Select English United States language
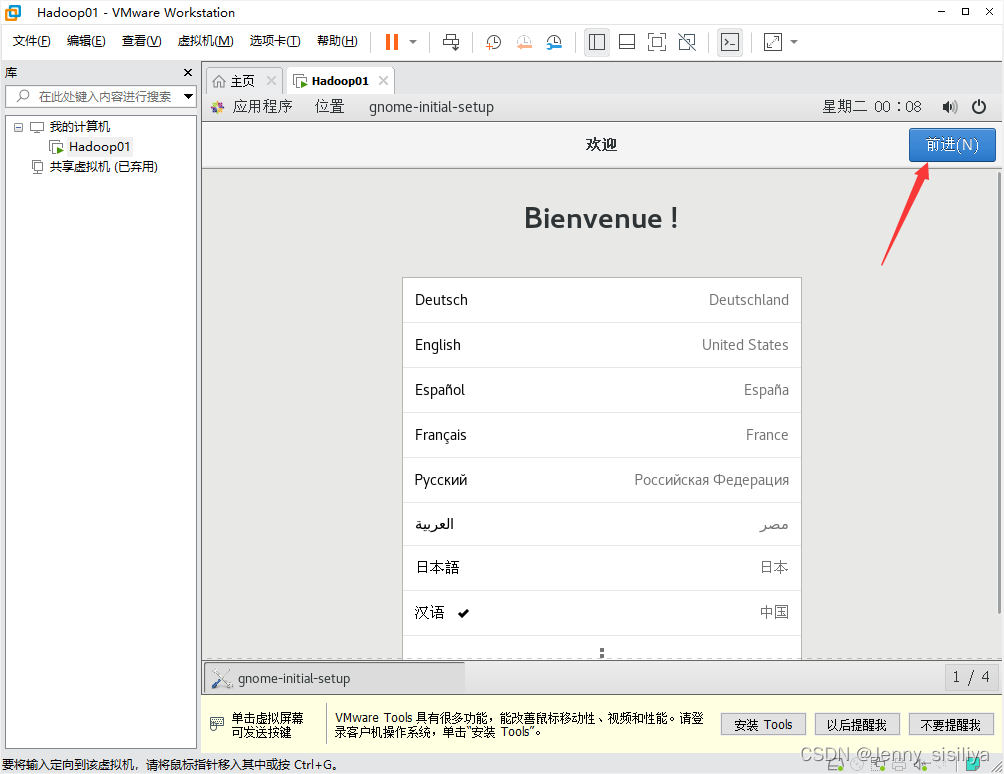The width and height of the screenshot is (1004, 774). tap(602, 345)
